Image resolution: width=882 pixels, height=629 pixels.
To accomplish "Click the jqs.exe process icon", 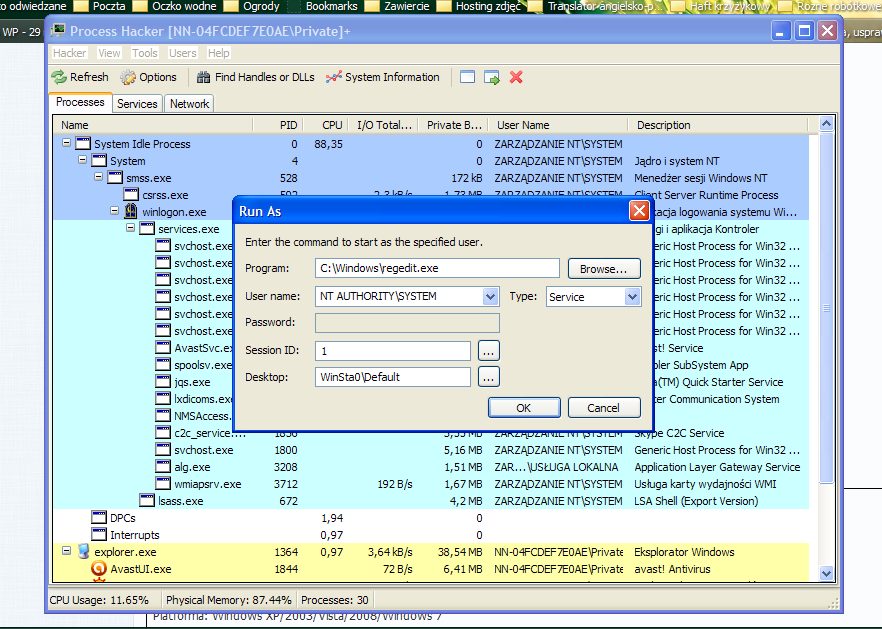I will click(163, 381).
